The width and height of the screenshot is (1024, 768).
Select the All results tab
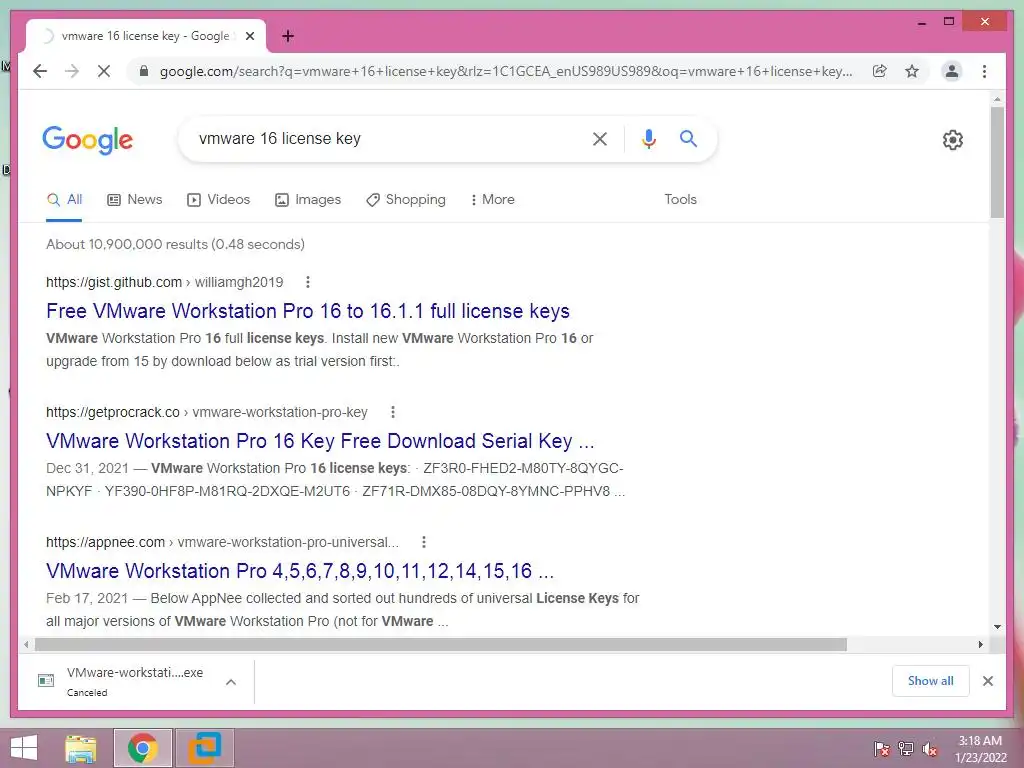(64, 199)
